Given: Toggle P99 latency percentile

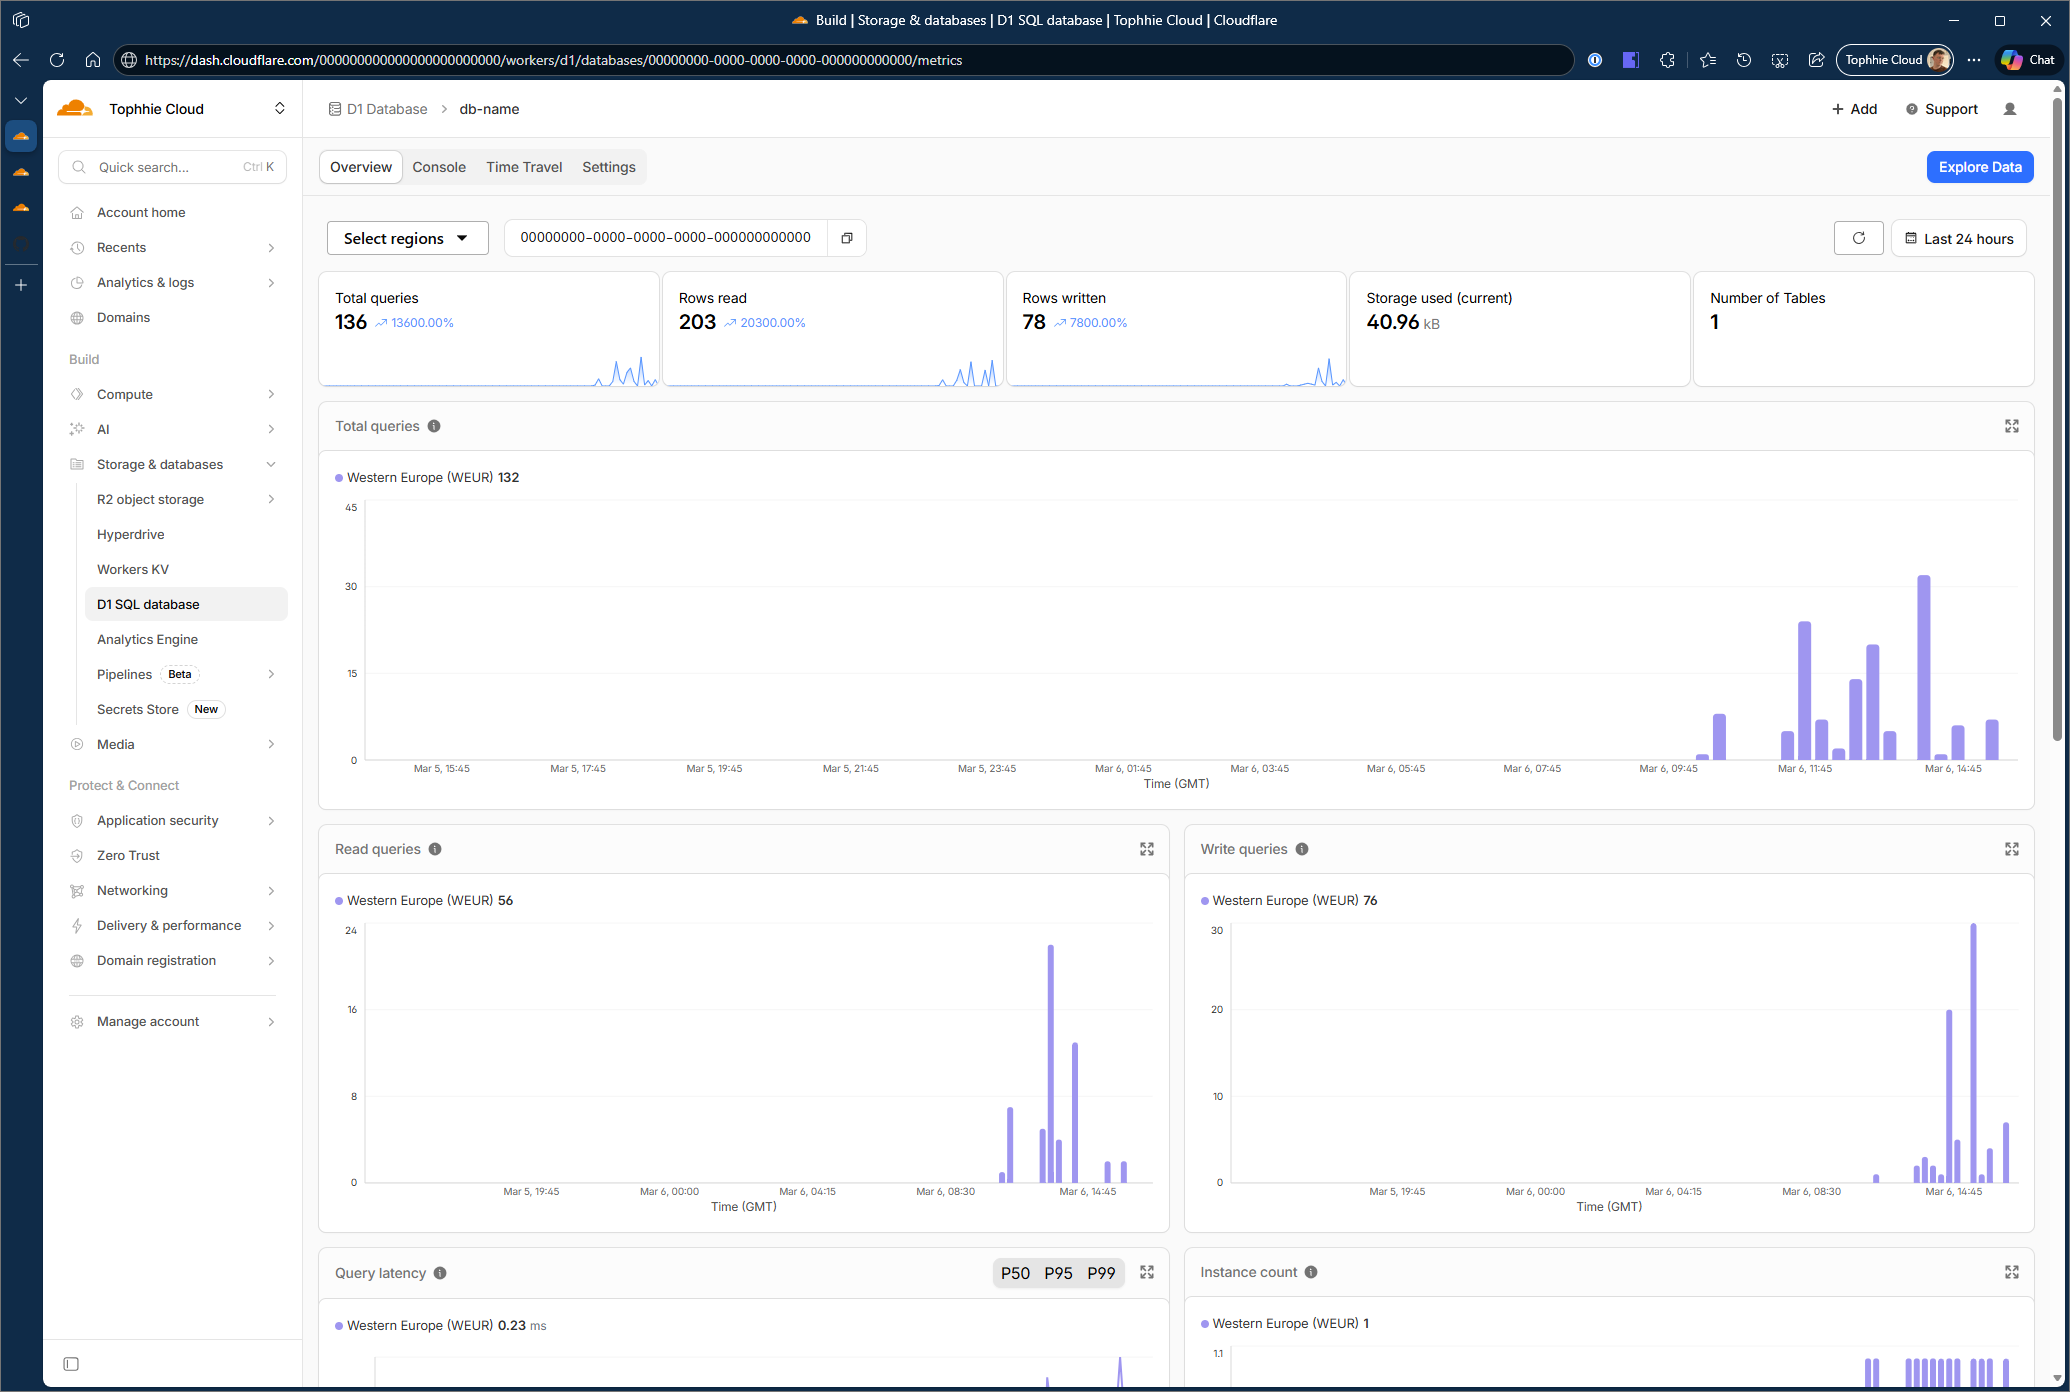Looking at the screenshot, I should [x=1100, y=1273].
